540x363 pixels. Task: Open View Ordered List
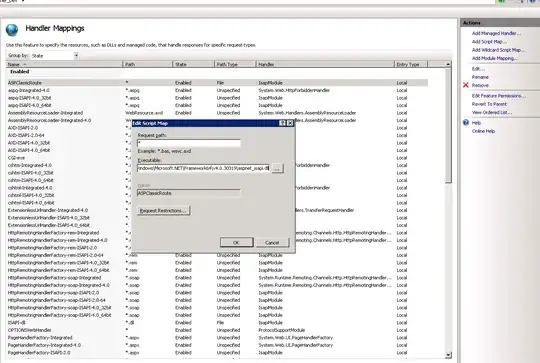tap(492, 112)
